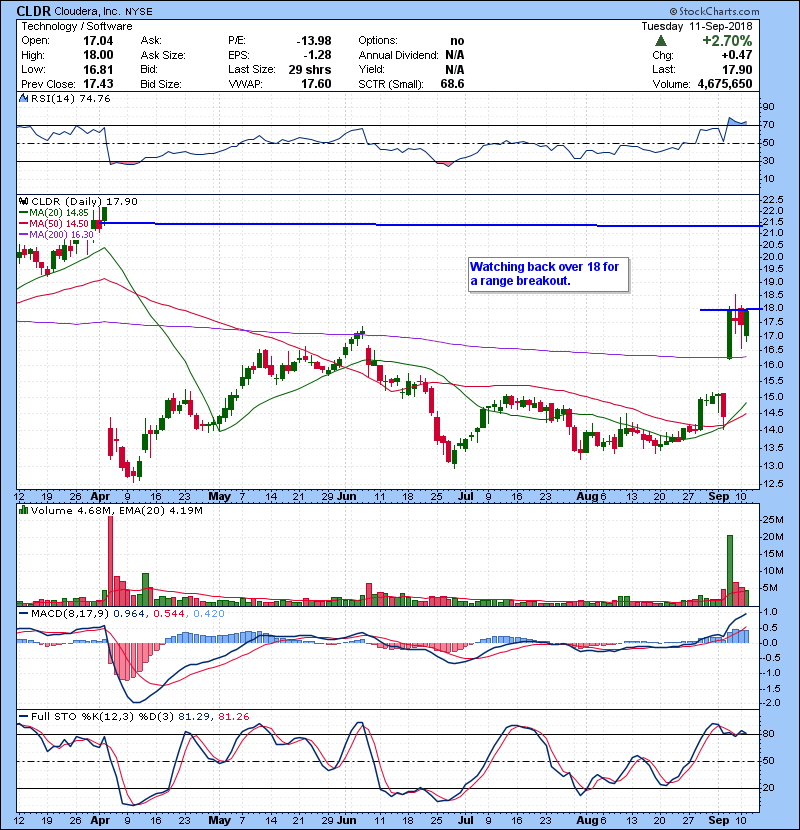Click the date Tuesday 11-Sep-2018

[x=697, y=26]
